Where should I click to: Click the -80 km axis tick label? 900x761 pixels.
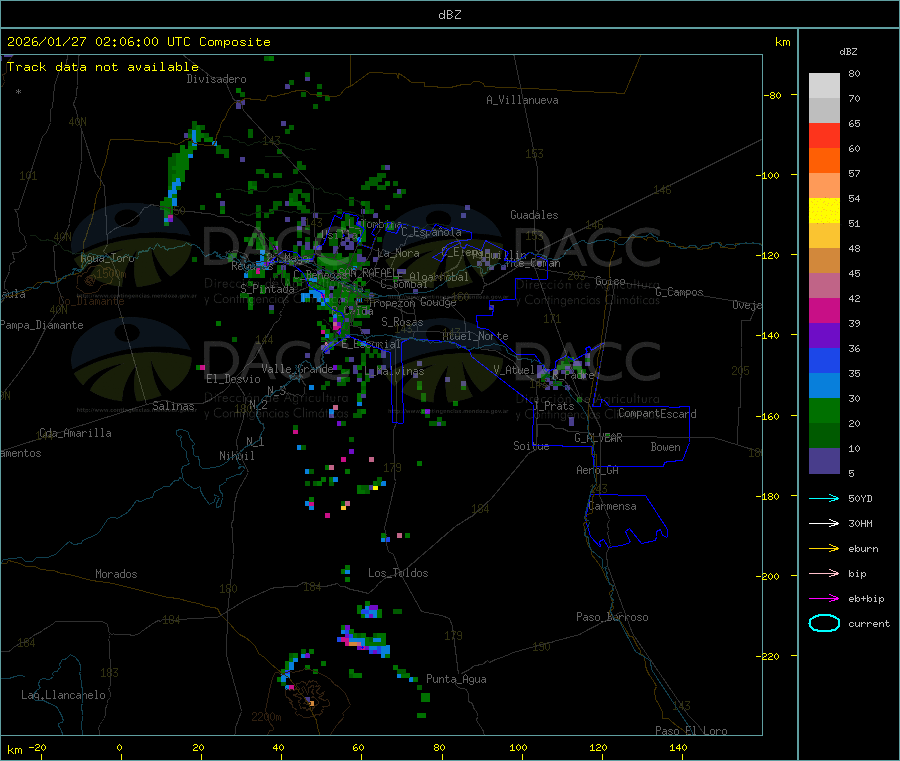[x=772, y=95]
